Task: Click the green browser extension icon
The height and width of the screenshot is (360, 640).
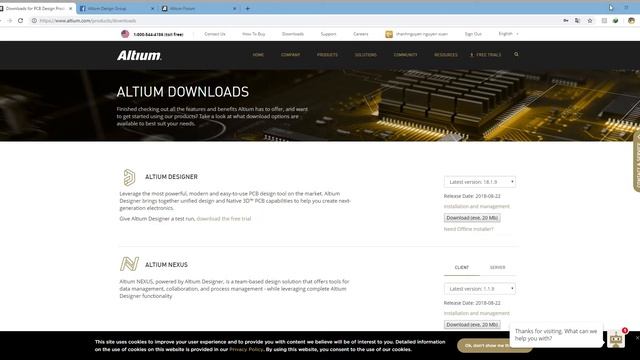Action: 616,20
